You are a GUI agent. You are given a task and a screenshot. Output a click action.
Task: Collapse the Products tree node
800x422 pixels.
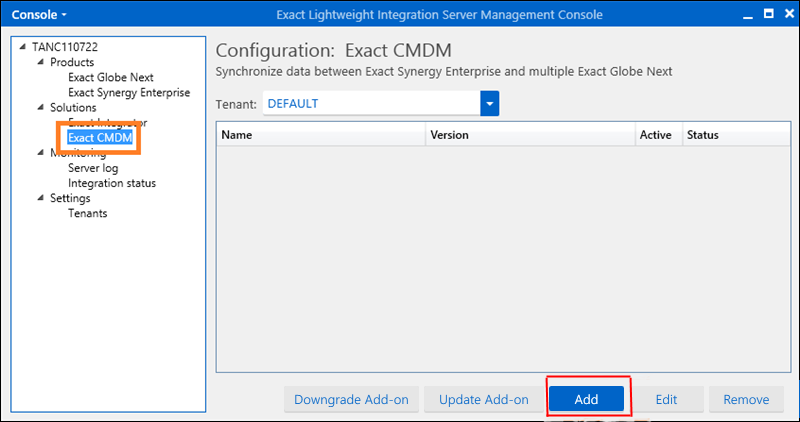click(40, 62)
